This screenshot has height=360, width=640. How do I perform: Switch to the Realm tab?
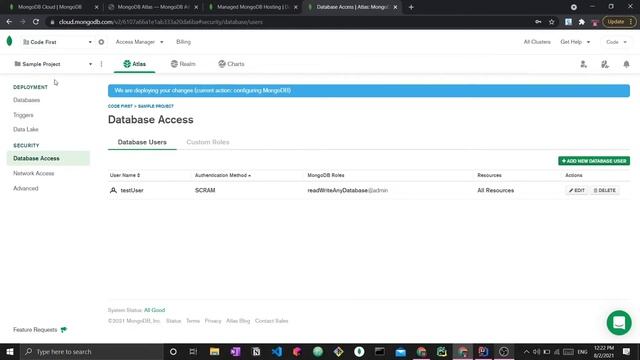183,64
